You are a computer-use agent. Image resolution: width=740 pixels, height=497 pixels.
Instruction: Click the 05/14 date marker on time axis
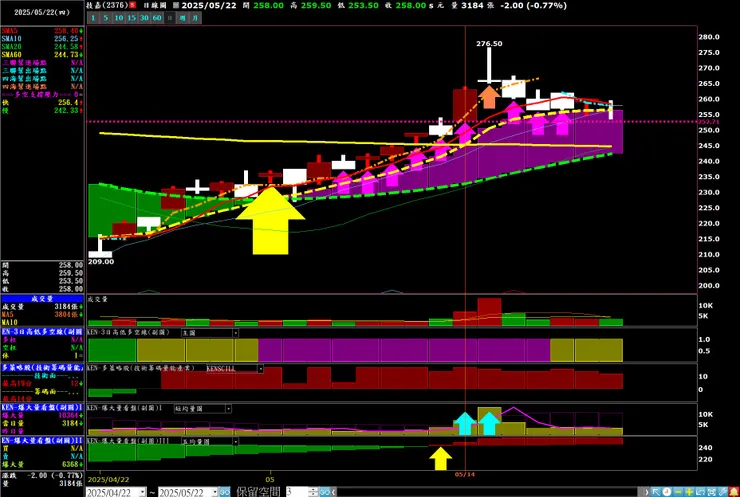[x=464, y=474]
